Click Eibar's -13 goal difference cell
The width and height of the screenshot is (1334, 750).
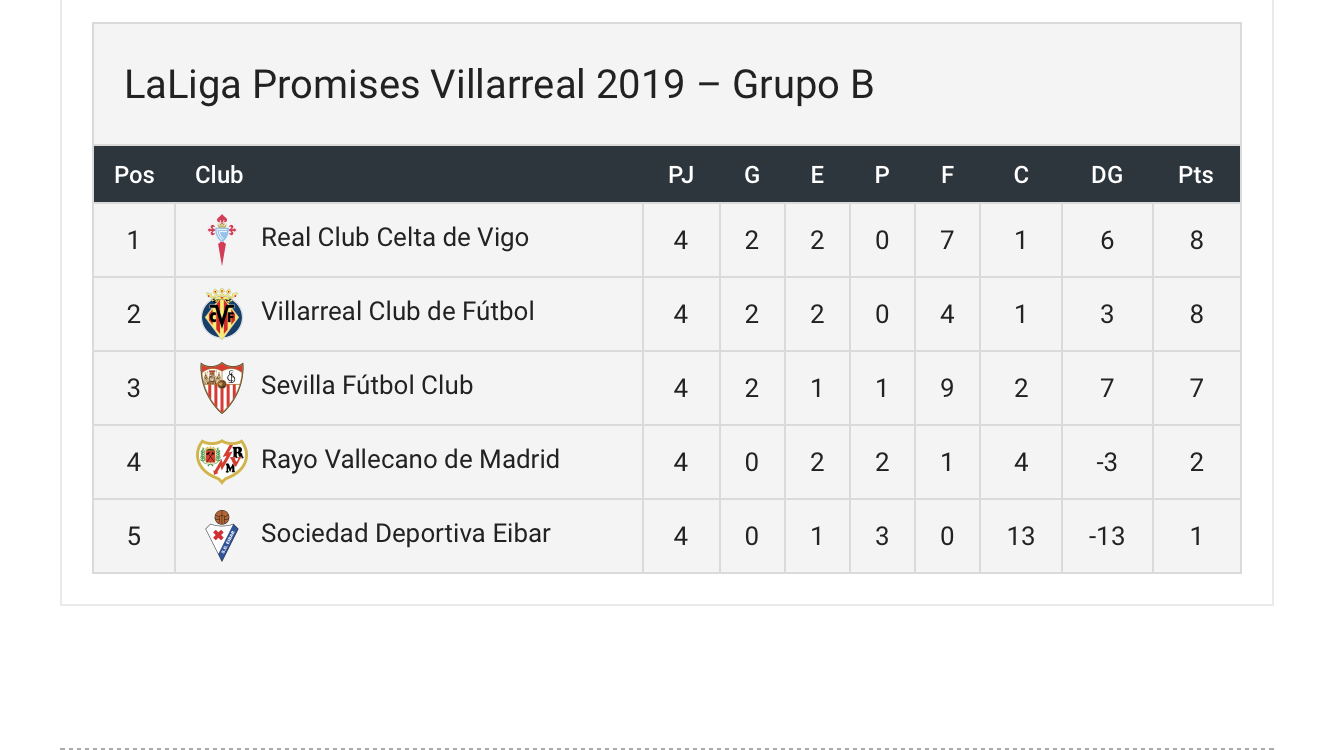coord(1107,536)
